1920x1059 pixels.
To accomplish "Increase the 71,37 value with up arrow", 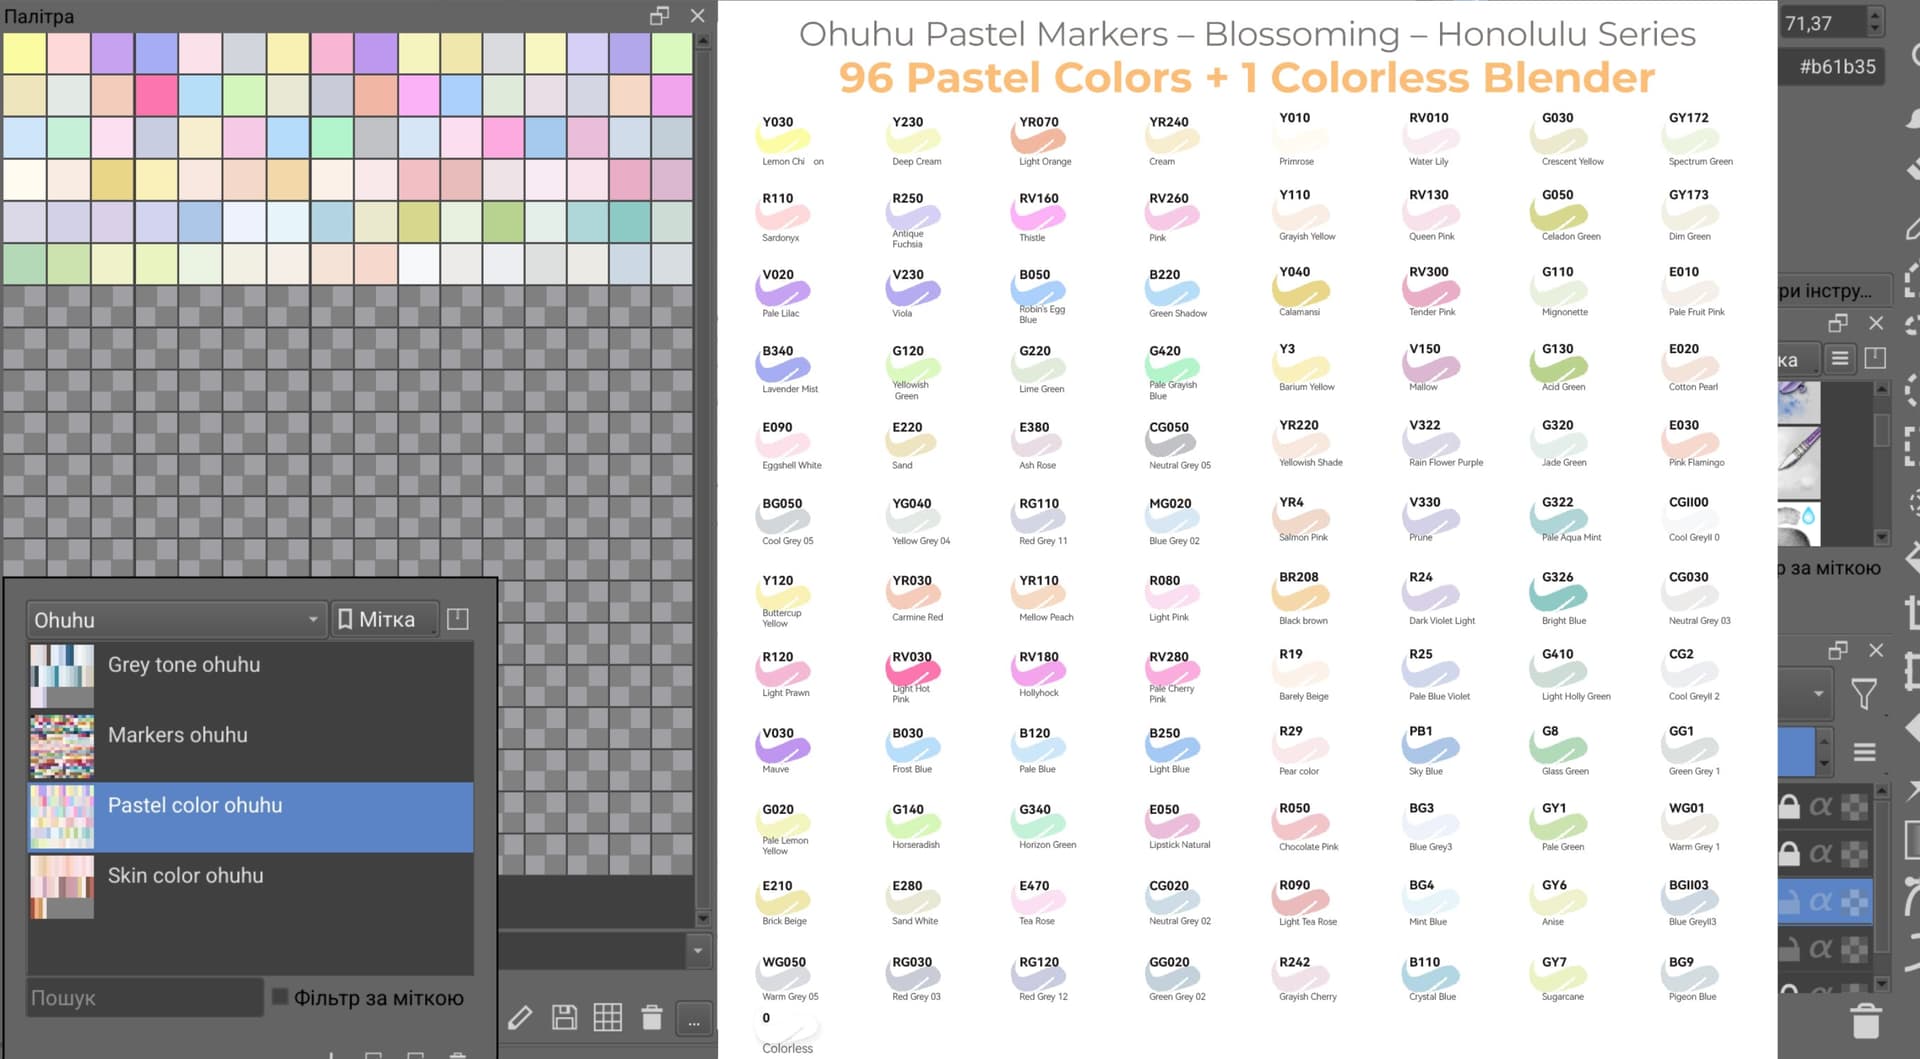I will point(1875,14).
